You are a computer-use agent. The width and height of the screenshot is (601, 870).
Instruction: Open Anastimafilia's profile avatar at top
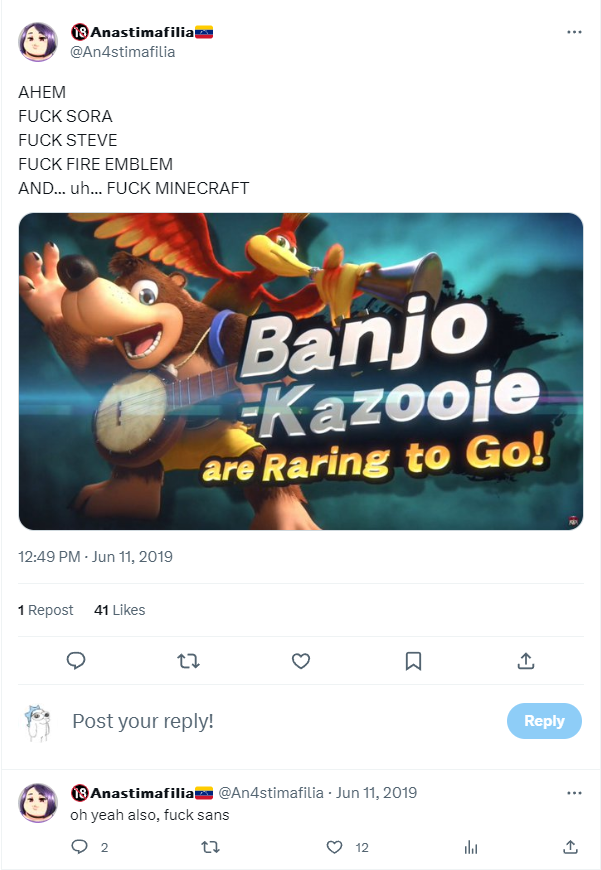click(38, 41)
